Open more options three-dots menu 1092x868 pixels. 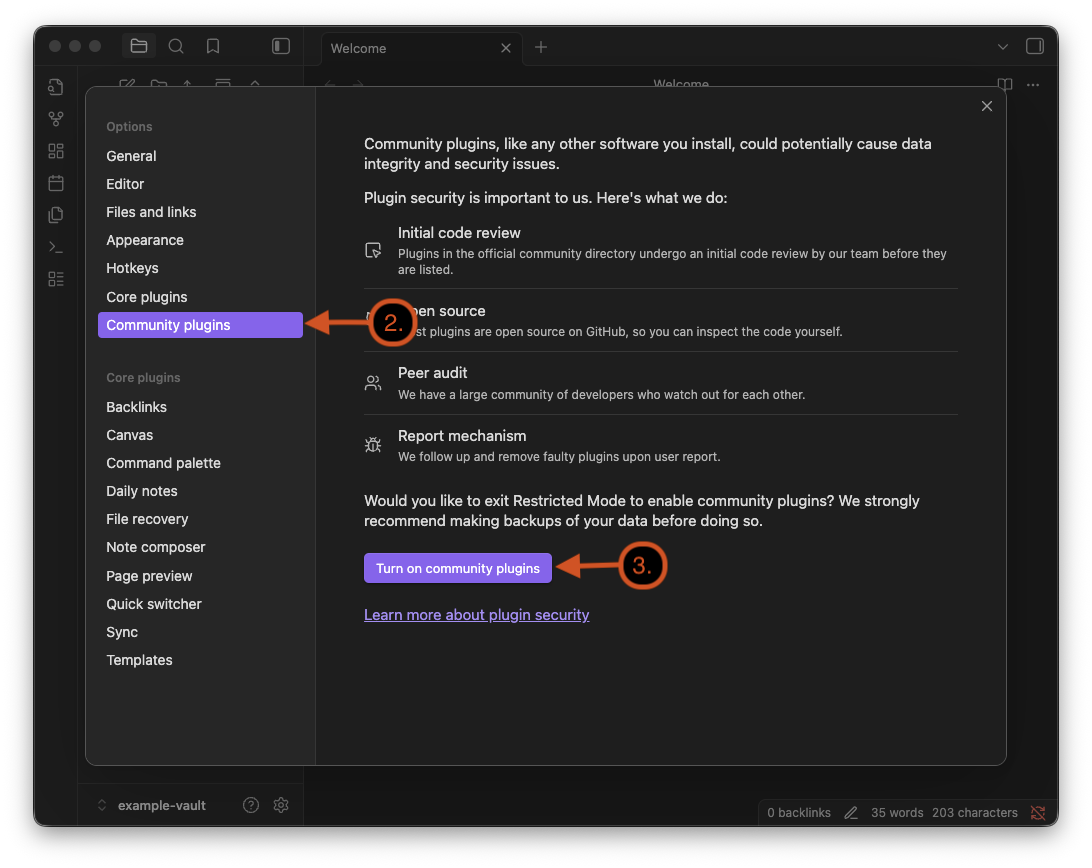1033,84
